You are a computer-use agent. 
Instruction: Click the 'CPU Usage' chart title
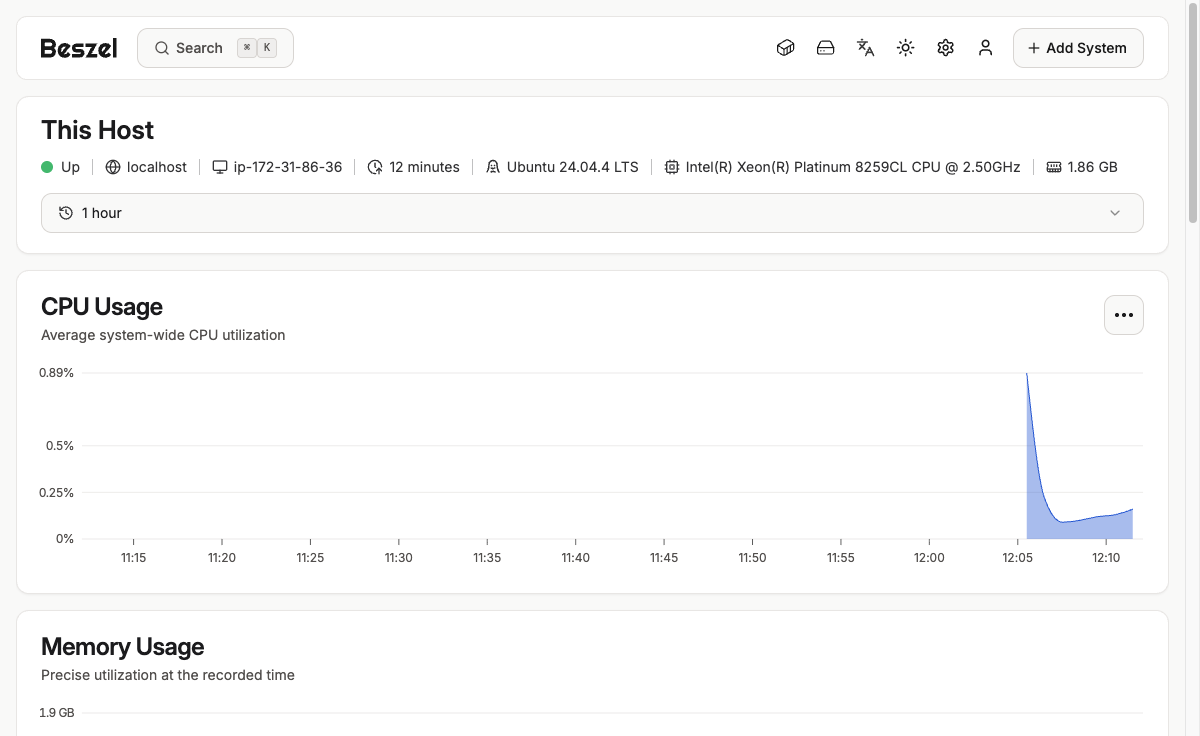102,306
